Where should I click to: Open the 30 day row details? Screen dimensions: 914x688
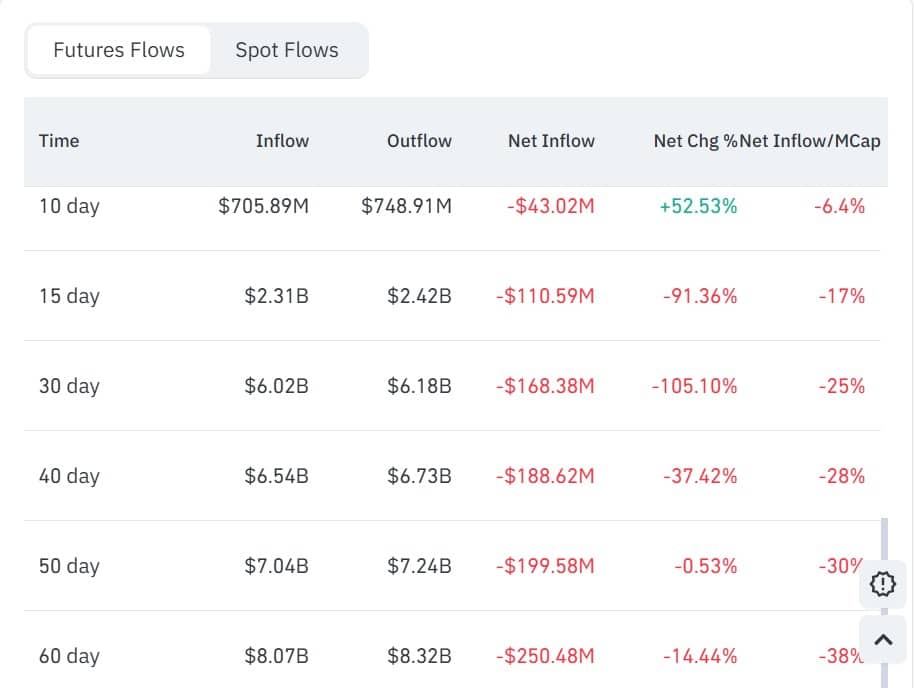[x=68, y=386]
